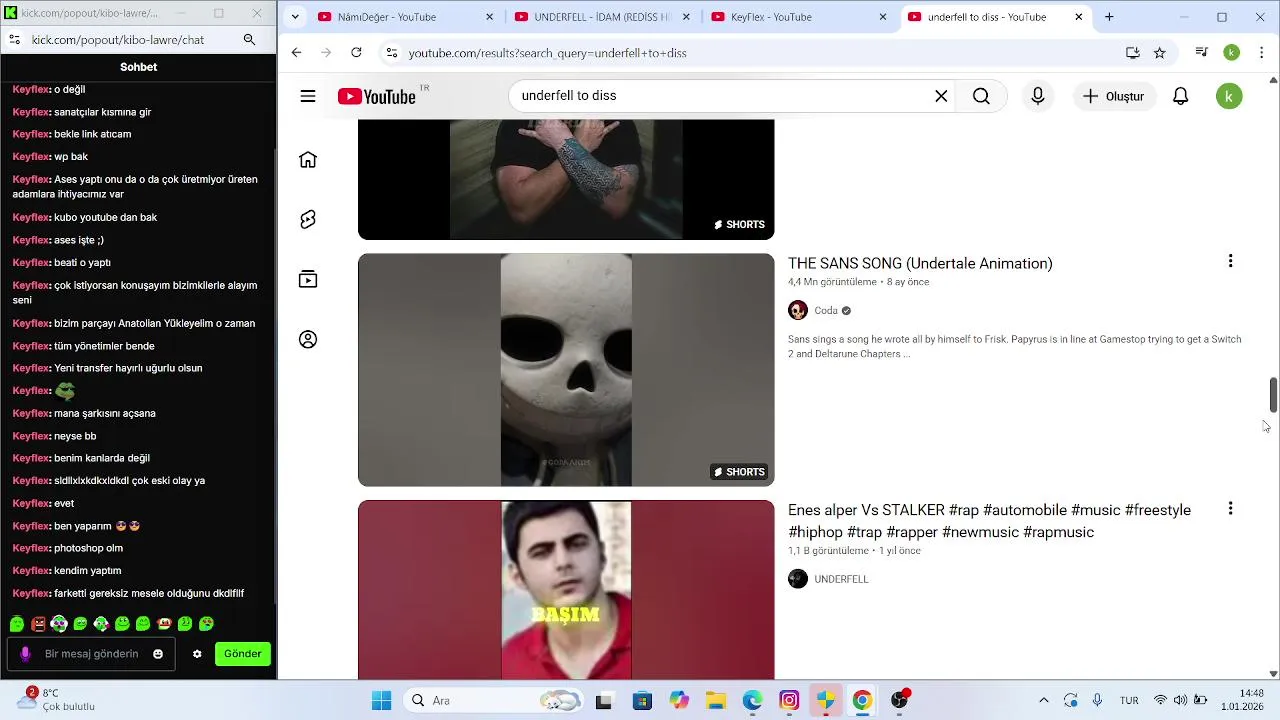Start YouTube voice search with microphone
This screenshot has width=1280, height=720.
[1038, 96]
